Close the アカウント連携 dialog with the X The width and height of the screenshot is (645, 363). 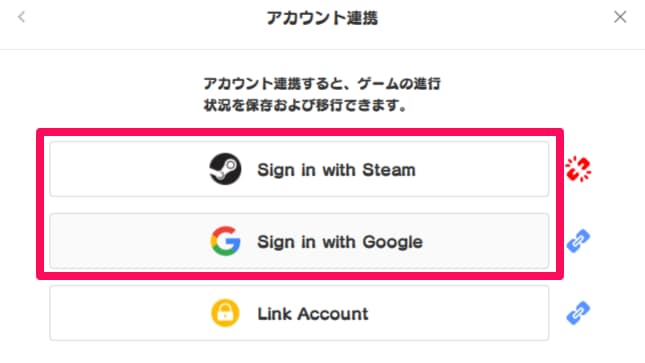tap(620, 17)
